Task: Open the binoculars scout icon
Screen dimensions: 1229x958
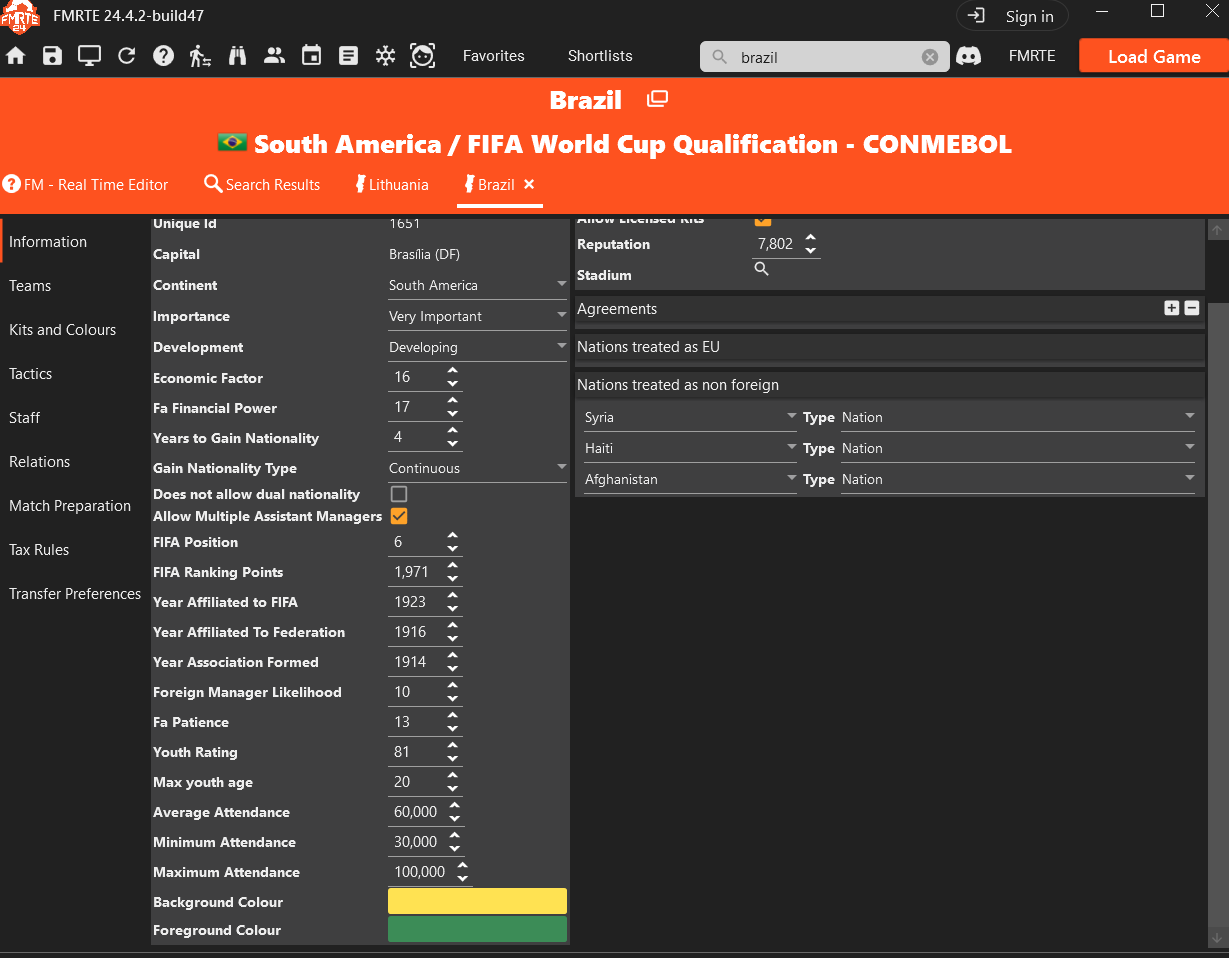Action: click(x=237, y=56)
